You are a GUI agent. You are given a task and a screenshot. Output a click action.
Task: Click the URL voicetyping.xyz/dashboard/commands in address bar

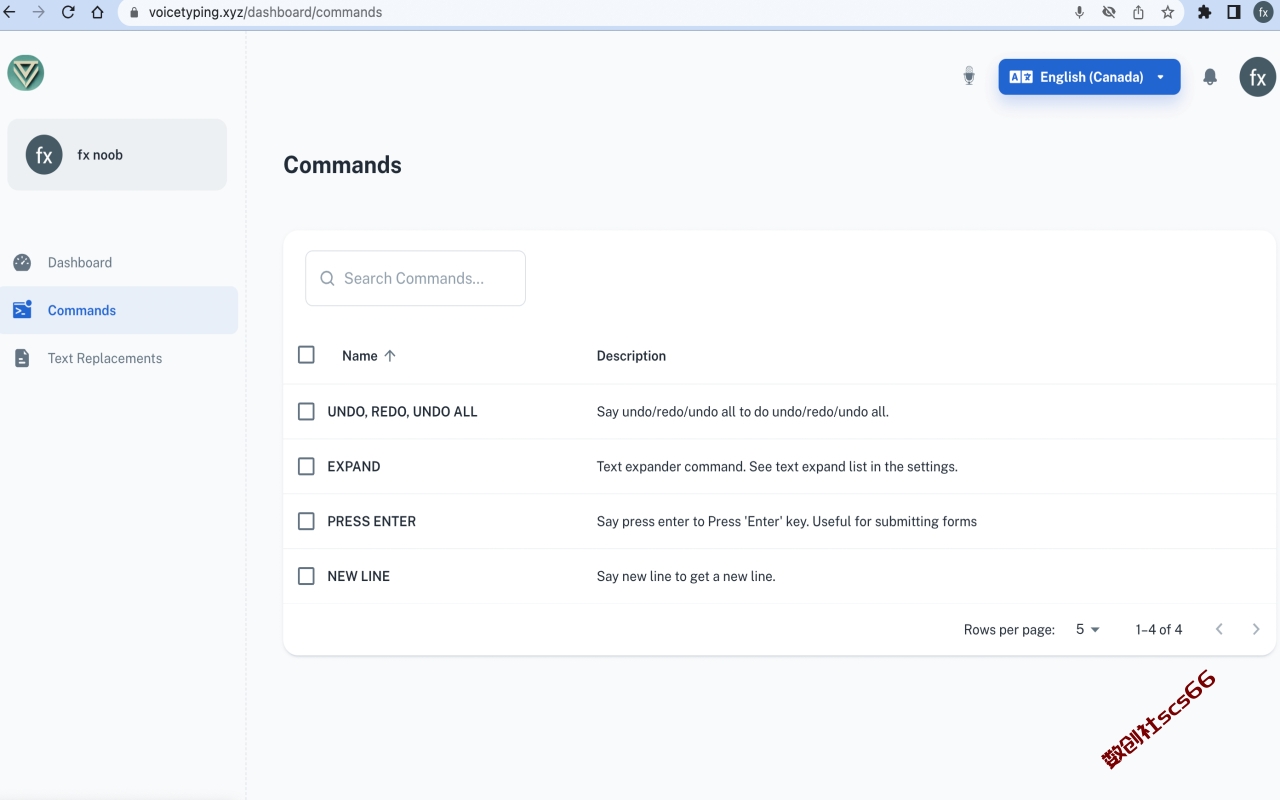[265, 12]
